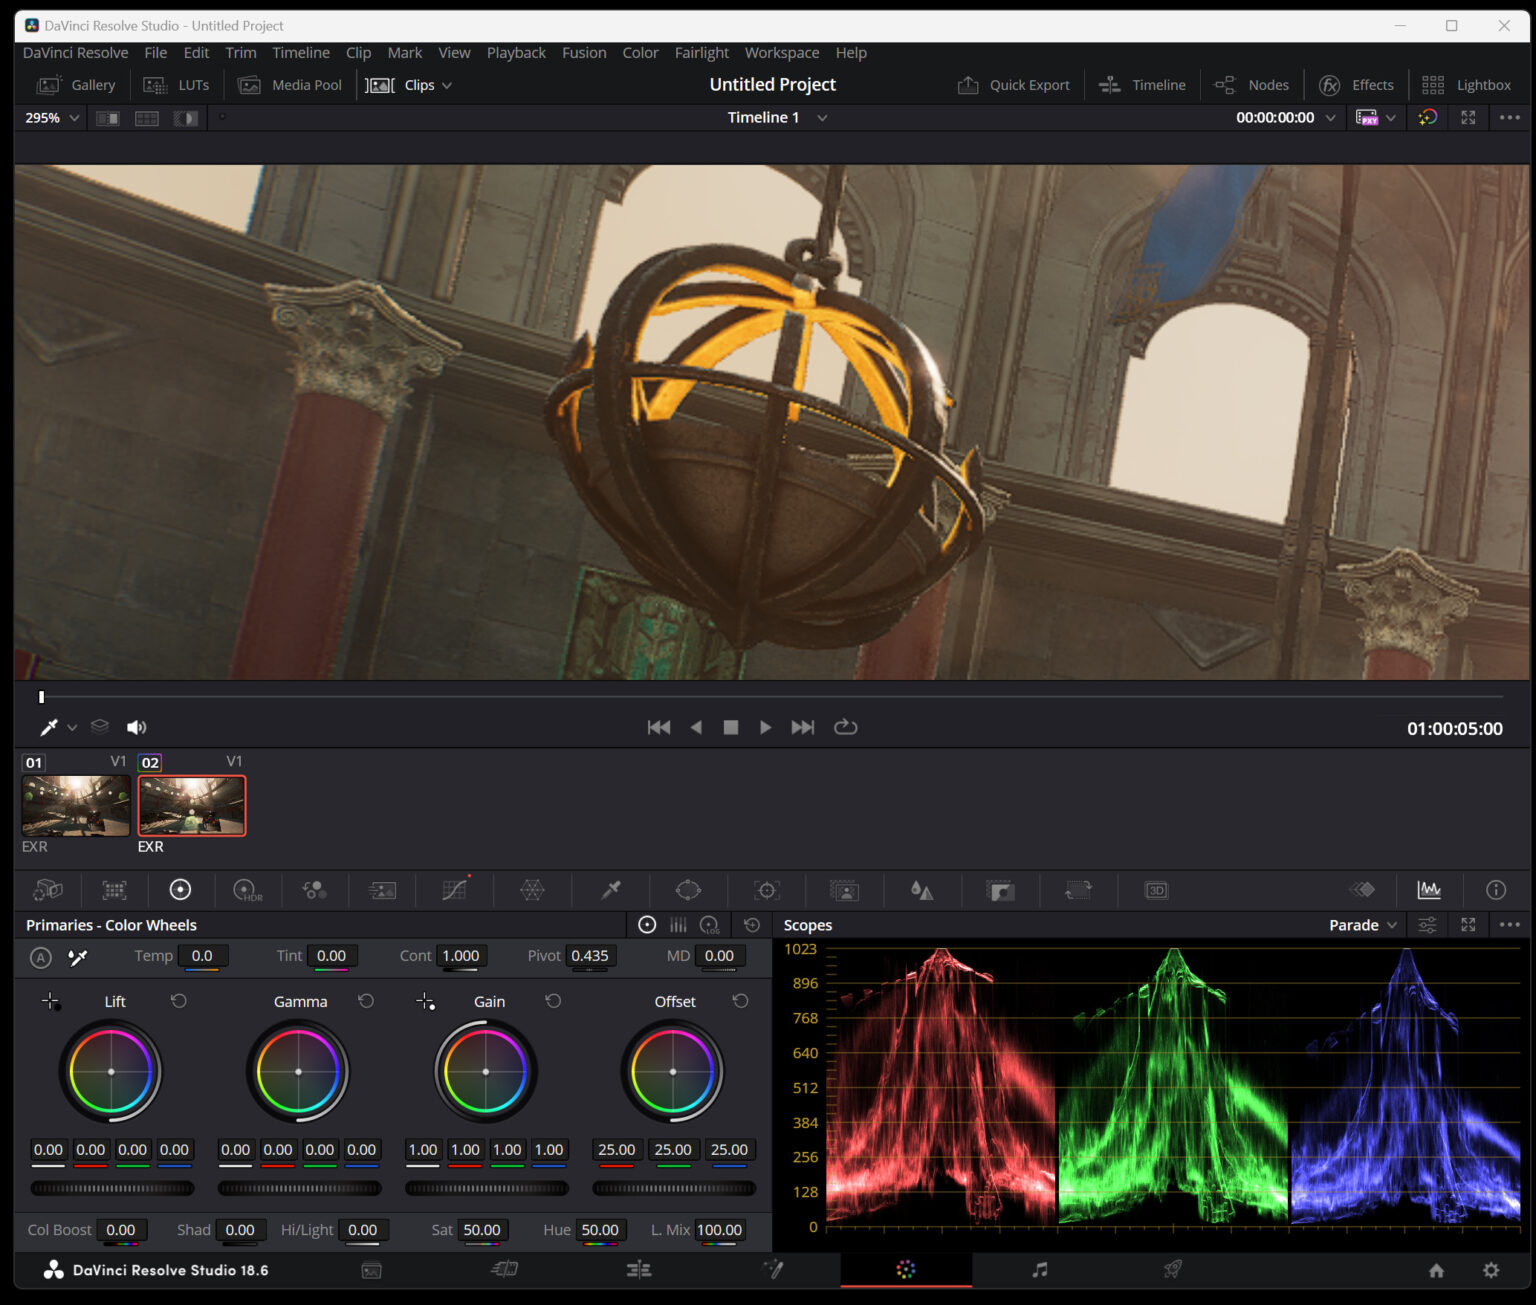The height and width of the screenshot is (1305, 1536).
Task: Select the Qualifier tool
Action: click(x=611, y=890)
